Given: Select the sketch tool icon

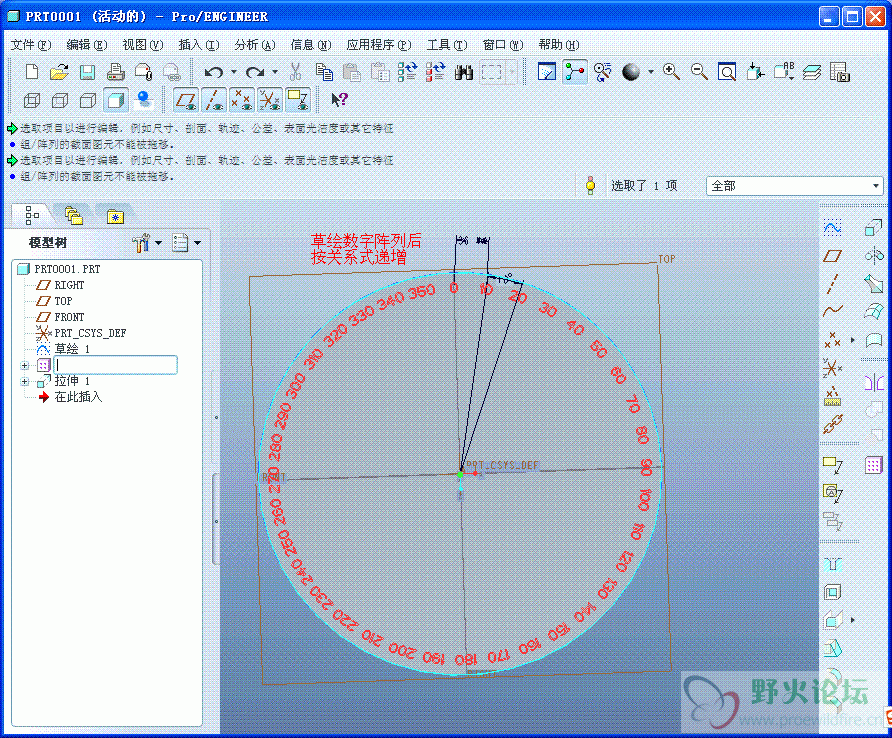Looking at the screenshot, I should (x=832, y=228).
